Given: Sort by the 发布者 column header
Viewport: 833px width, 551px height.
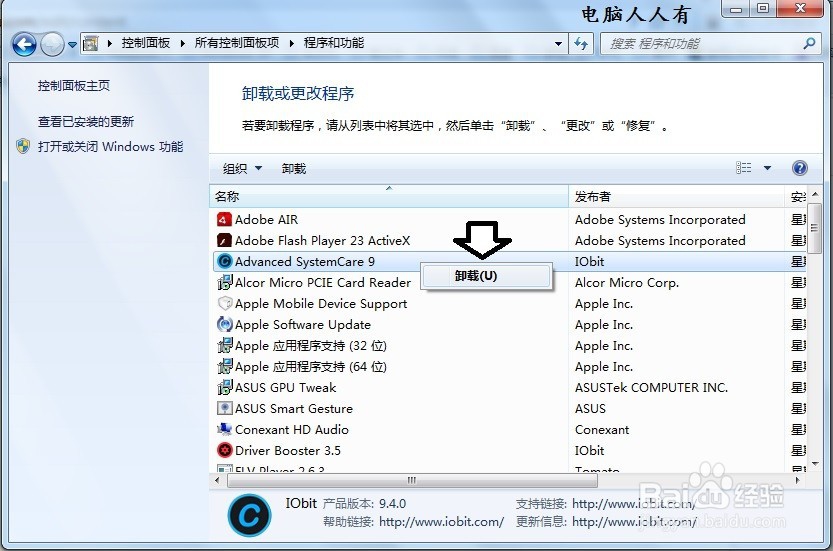Looking at the screenshot, I should (676, 197).
